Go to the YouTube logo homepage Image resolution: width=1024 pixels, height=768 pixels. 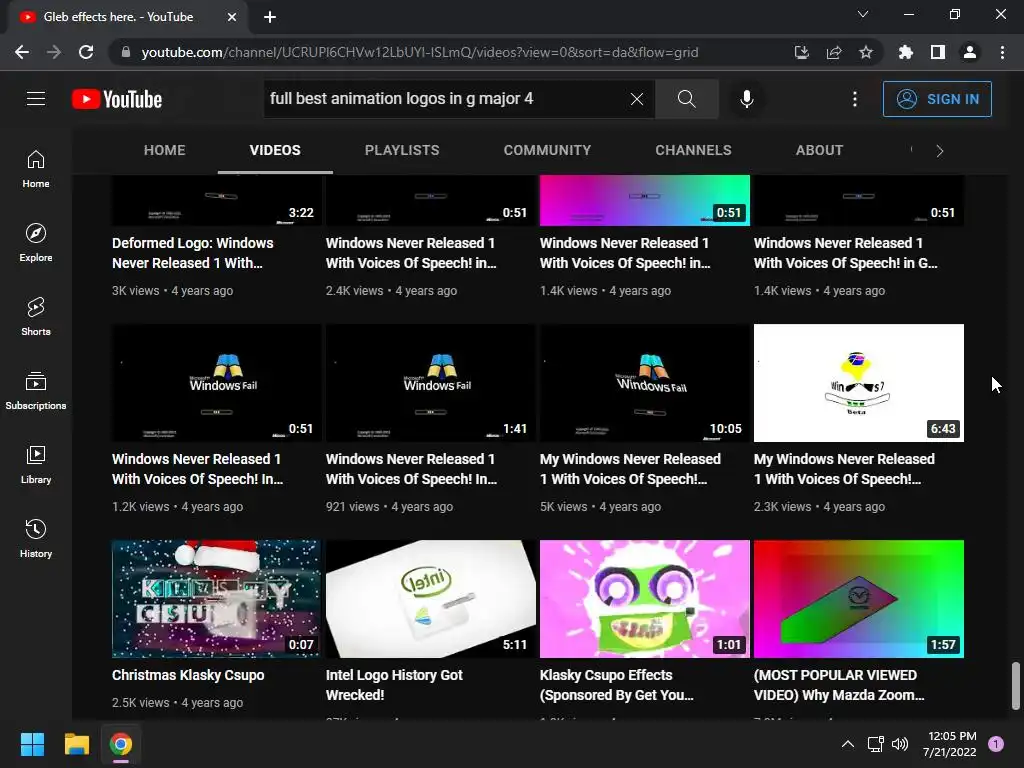117,99
